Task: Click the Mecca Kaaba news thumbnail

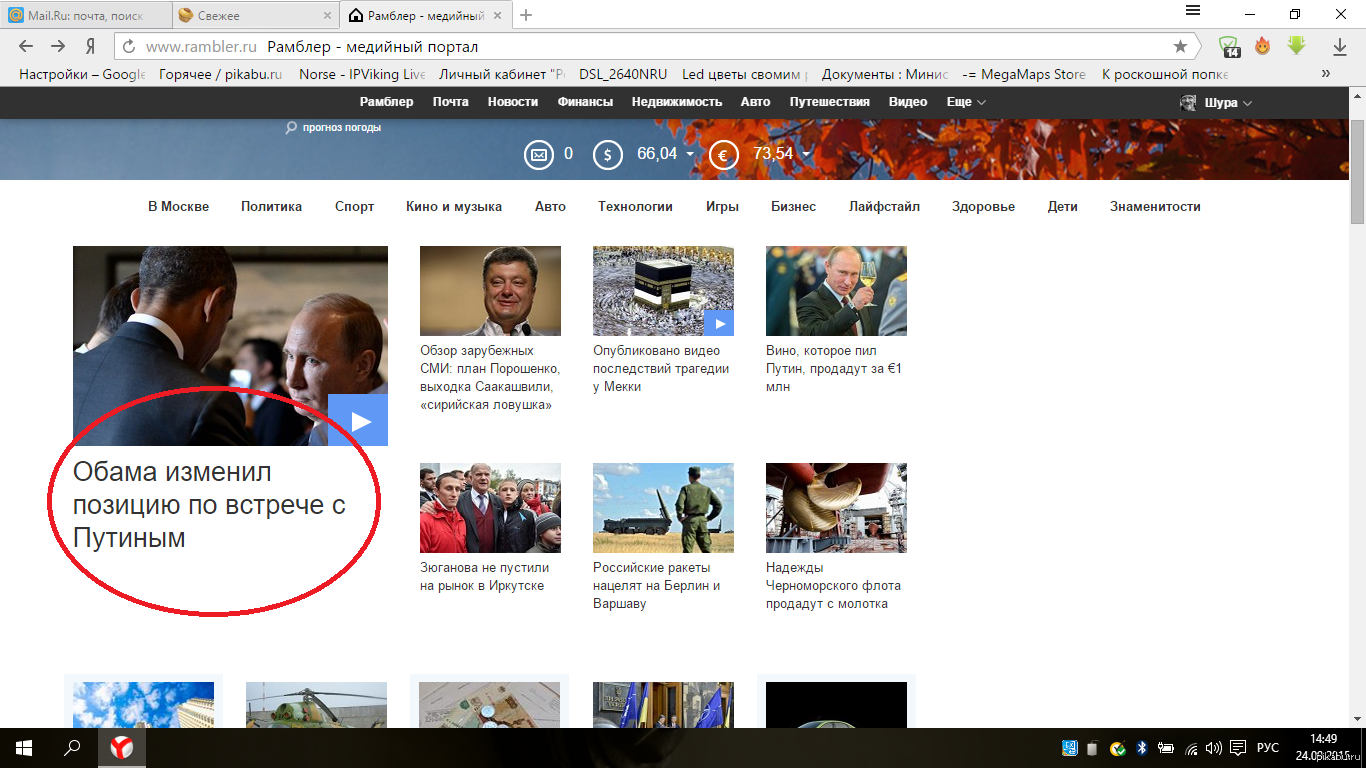Action: coord(662,290)
